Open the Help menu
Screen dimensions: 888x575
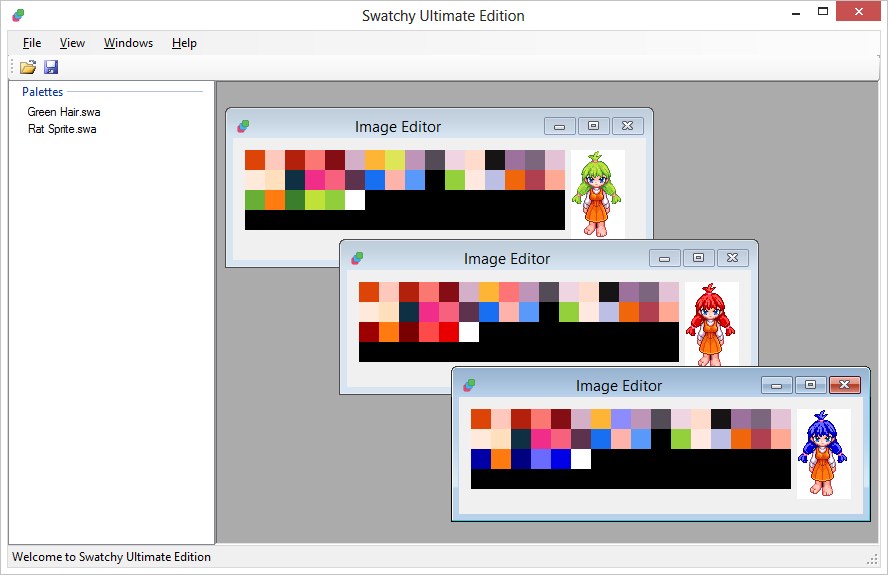point(184,43)
